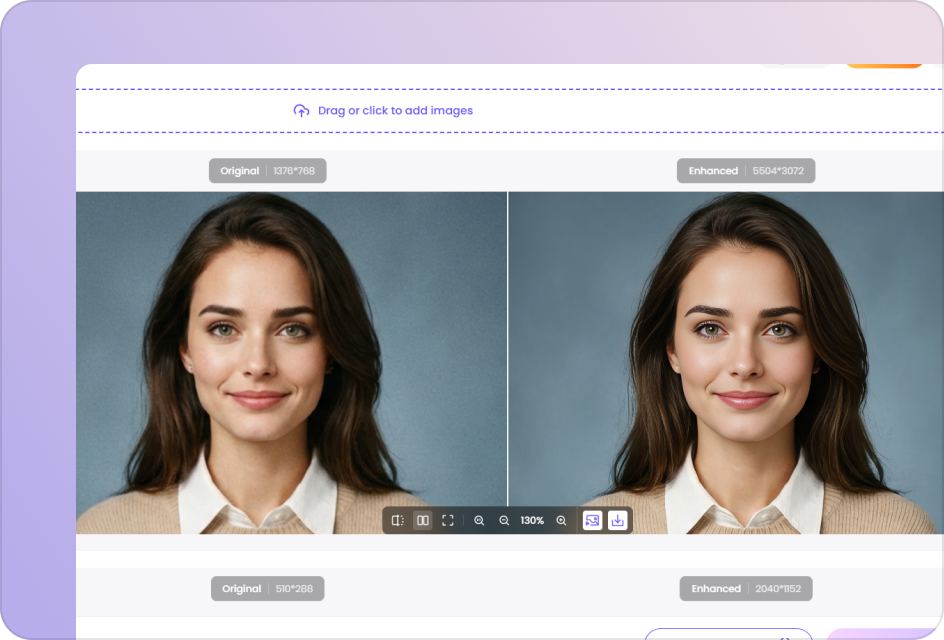944x640 pixels.
Task: Select the side-by-side view icon
Action: 423,520
